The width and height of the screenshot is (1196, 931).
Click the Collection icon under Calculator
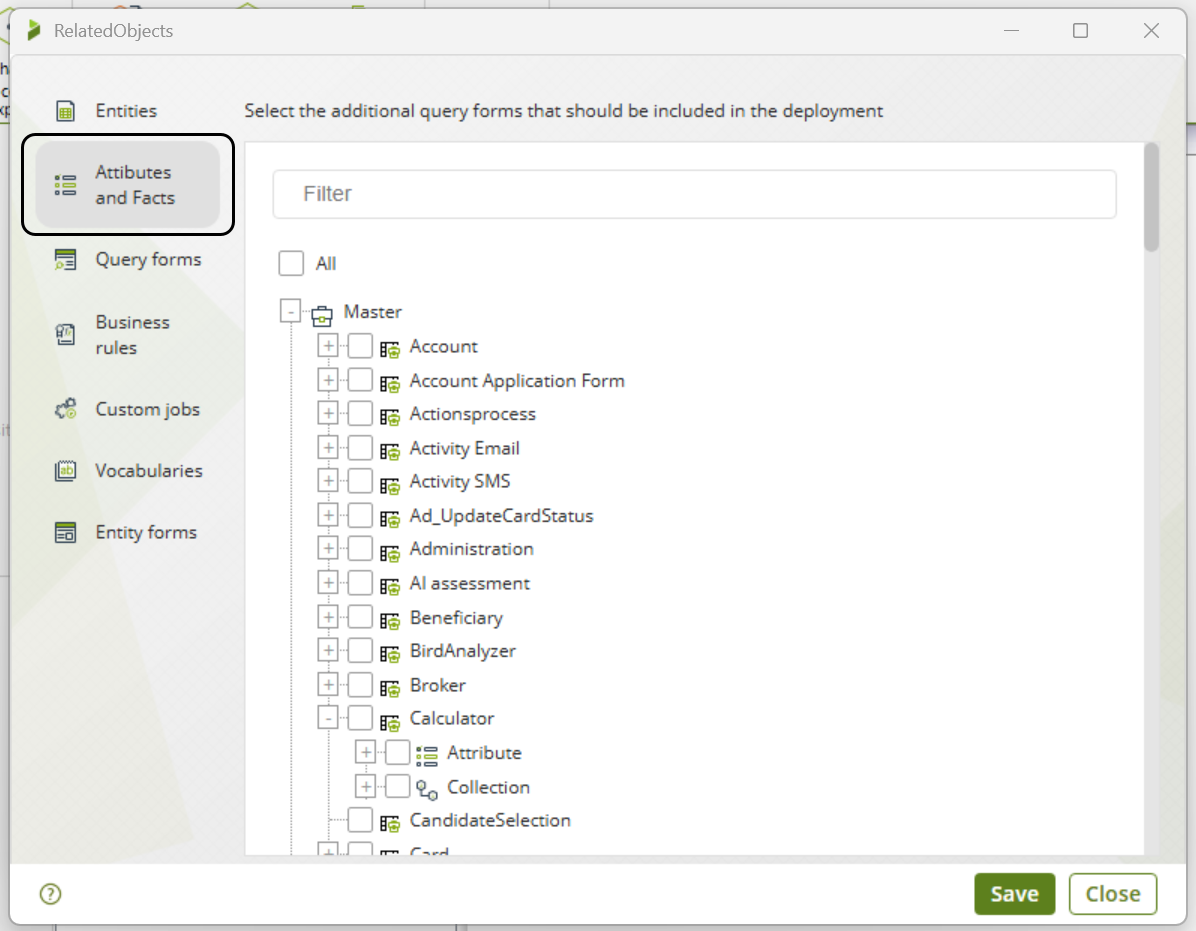427,789
